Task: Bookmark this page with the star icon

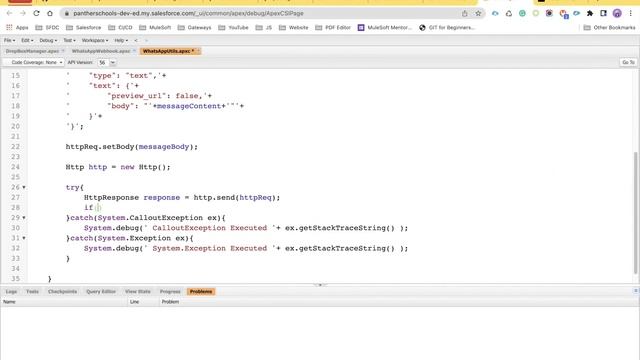Action: (x=478, y=13)
